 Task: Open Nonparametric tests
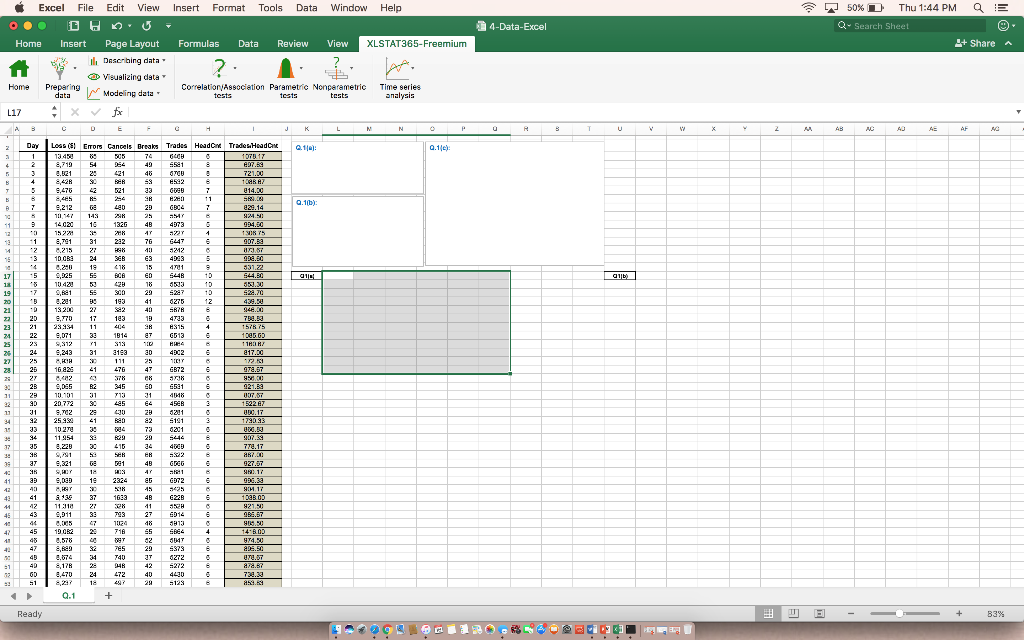(x=339, y=76)
